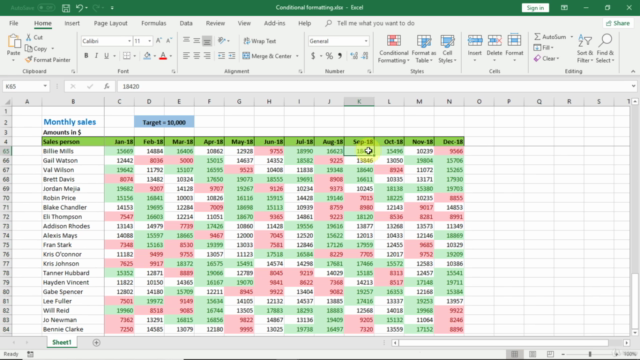Viewport: 640px width, 360px height.
Task: Expand the Name Box dropdown arrow
Action: [x=45, y=86]
